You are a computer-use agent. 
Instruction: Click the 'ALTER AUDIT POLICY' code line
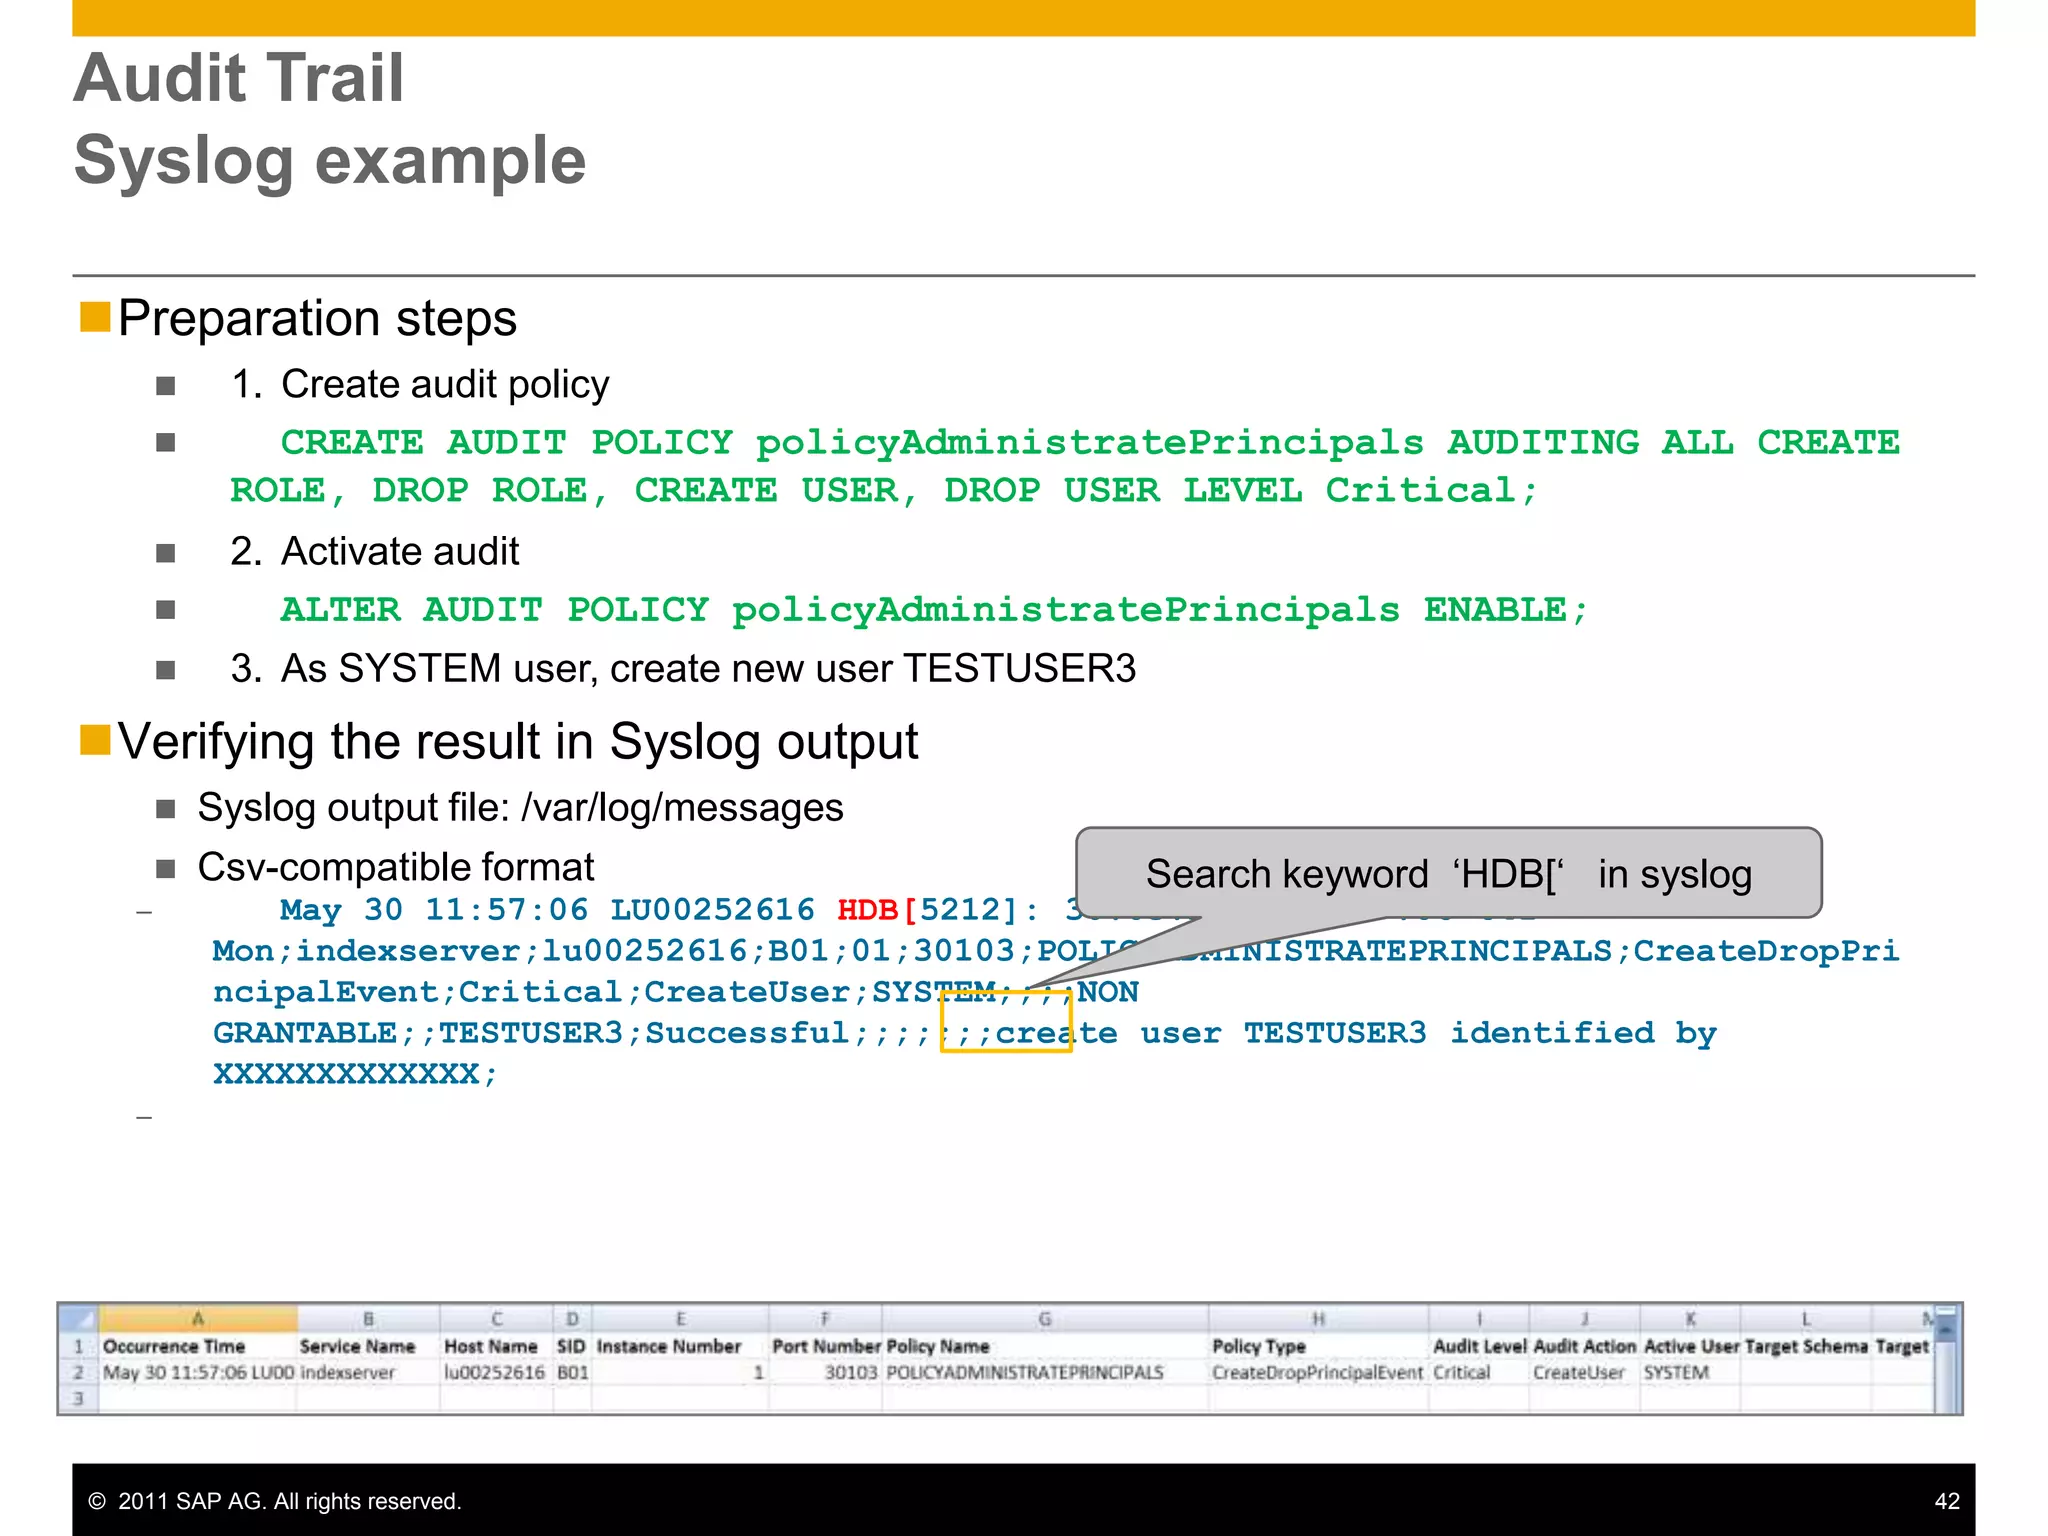tap(934, 610)
